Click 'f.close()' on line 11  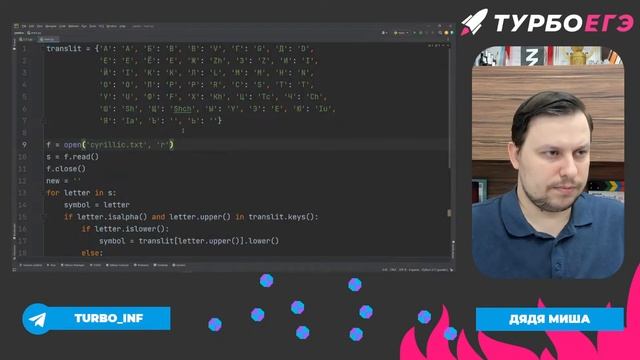[66, 169]
